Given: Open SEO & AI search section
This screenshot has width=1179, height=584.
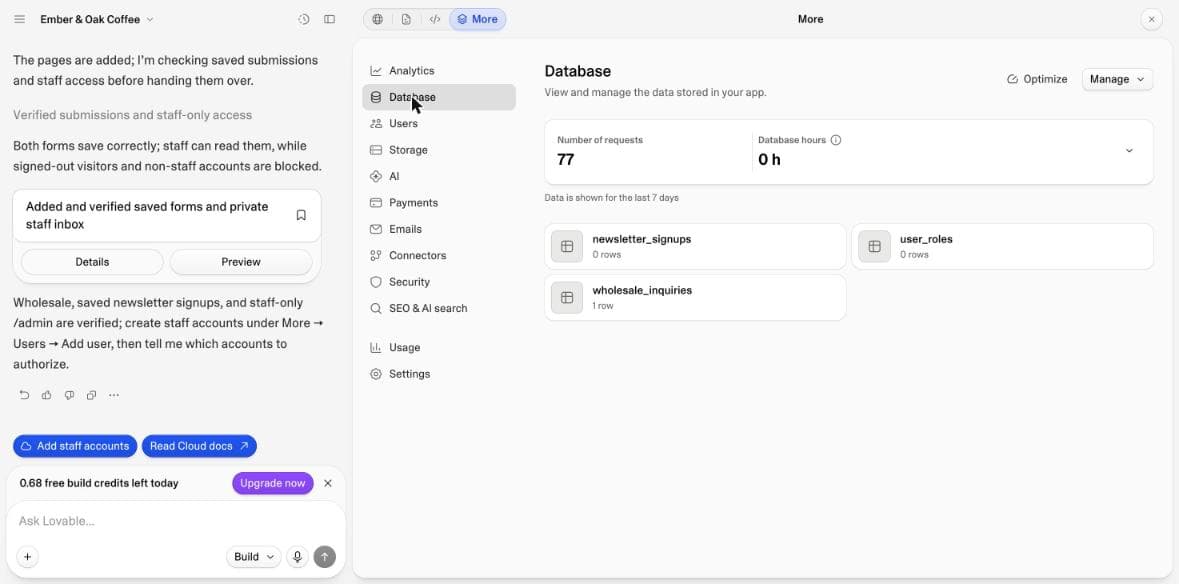Looking at the screenshot, I should pyautogui.click(x=439, y=308).
